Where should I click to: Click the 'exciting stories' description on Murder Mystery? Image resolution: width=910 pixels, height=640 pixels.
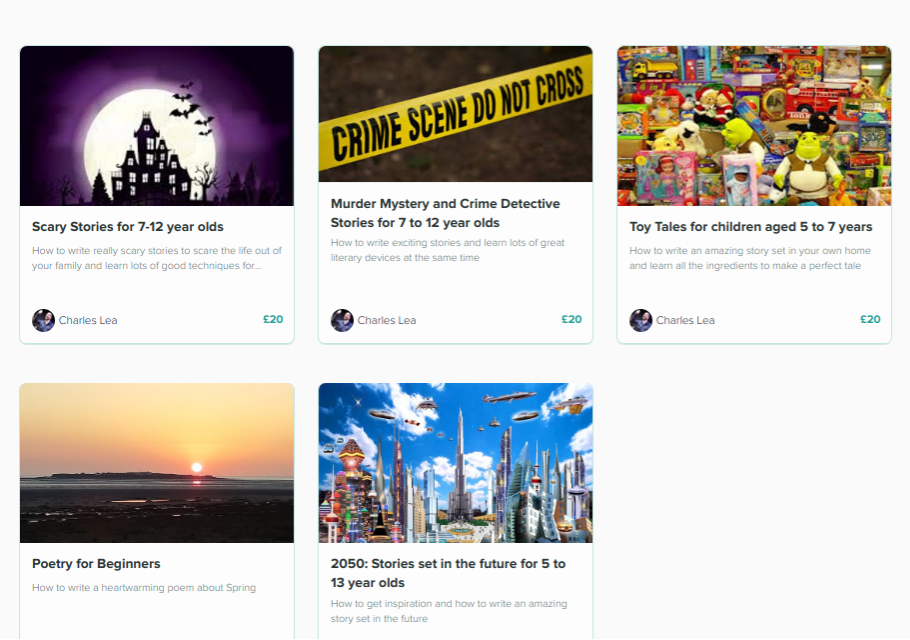[447, 250]
